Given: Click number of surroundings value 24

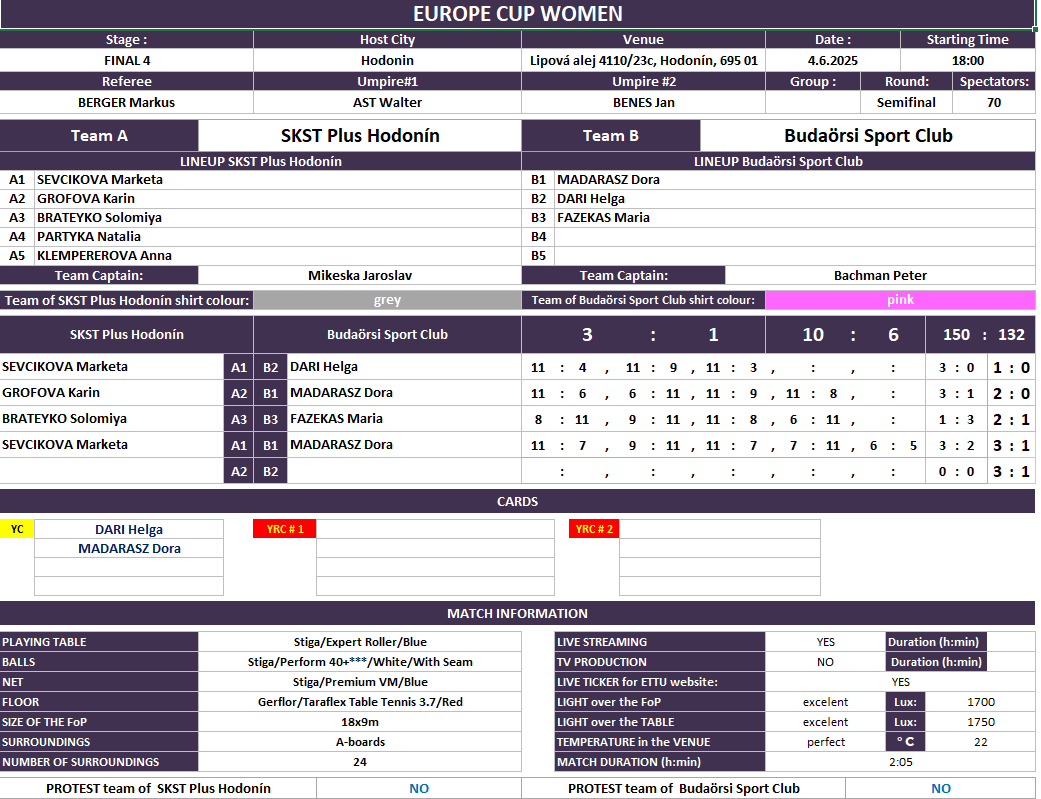Looking at the screenshot, I should (360, 761).
